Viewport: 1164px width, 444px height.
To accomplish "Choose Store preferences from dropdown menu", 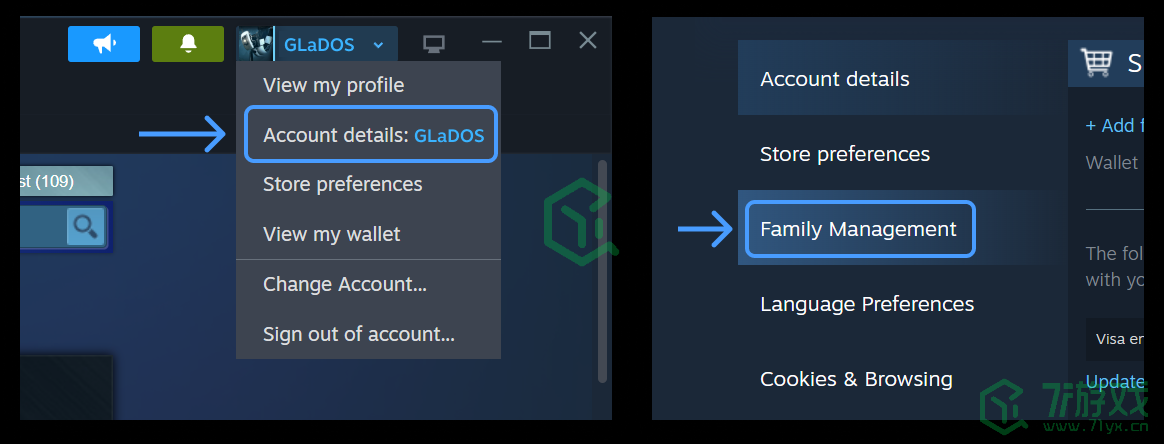I will coord(342,184).
